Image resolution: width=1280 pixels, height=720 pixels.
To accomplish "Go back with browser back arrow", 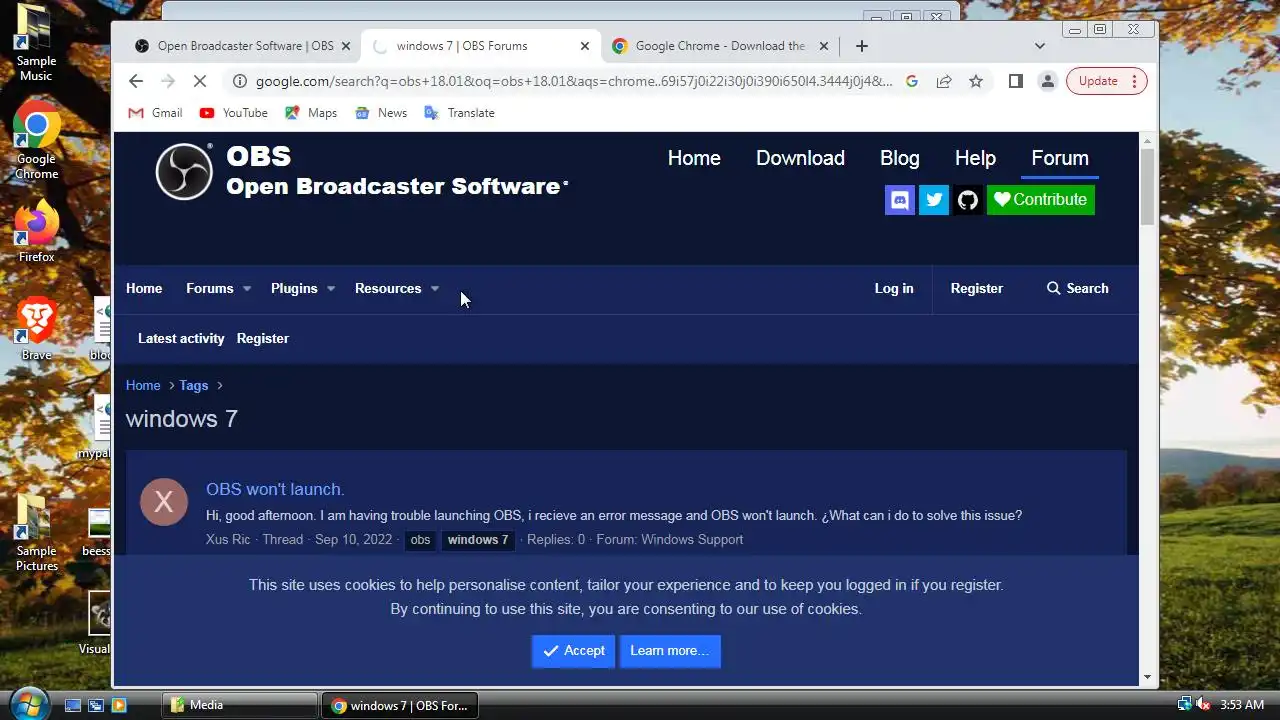I will (x=136, y=81).
